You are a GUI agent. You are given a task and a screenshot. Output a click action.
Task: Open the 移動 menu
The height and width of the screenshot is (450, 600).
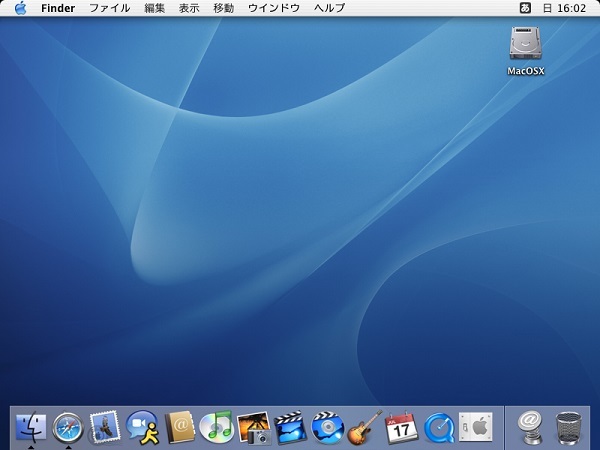[x=224, y=8]
